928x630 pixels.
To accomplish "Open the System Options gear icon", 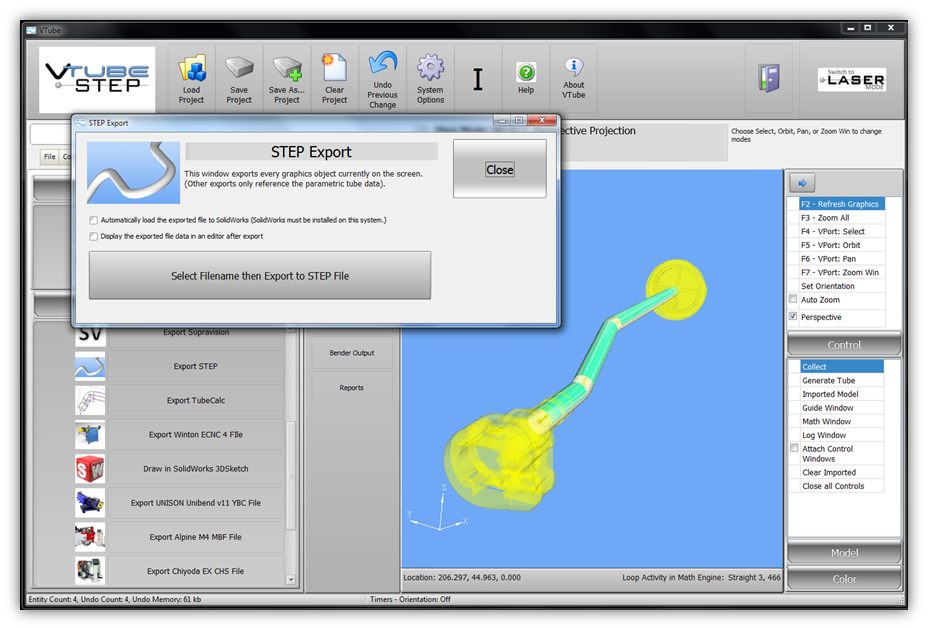I will point(430,68).
